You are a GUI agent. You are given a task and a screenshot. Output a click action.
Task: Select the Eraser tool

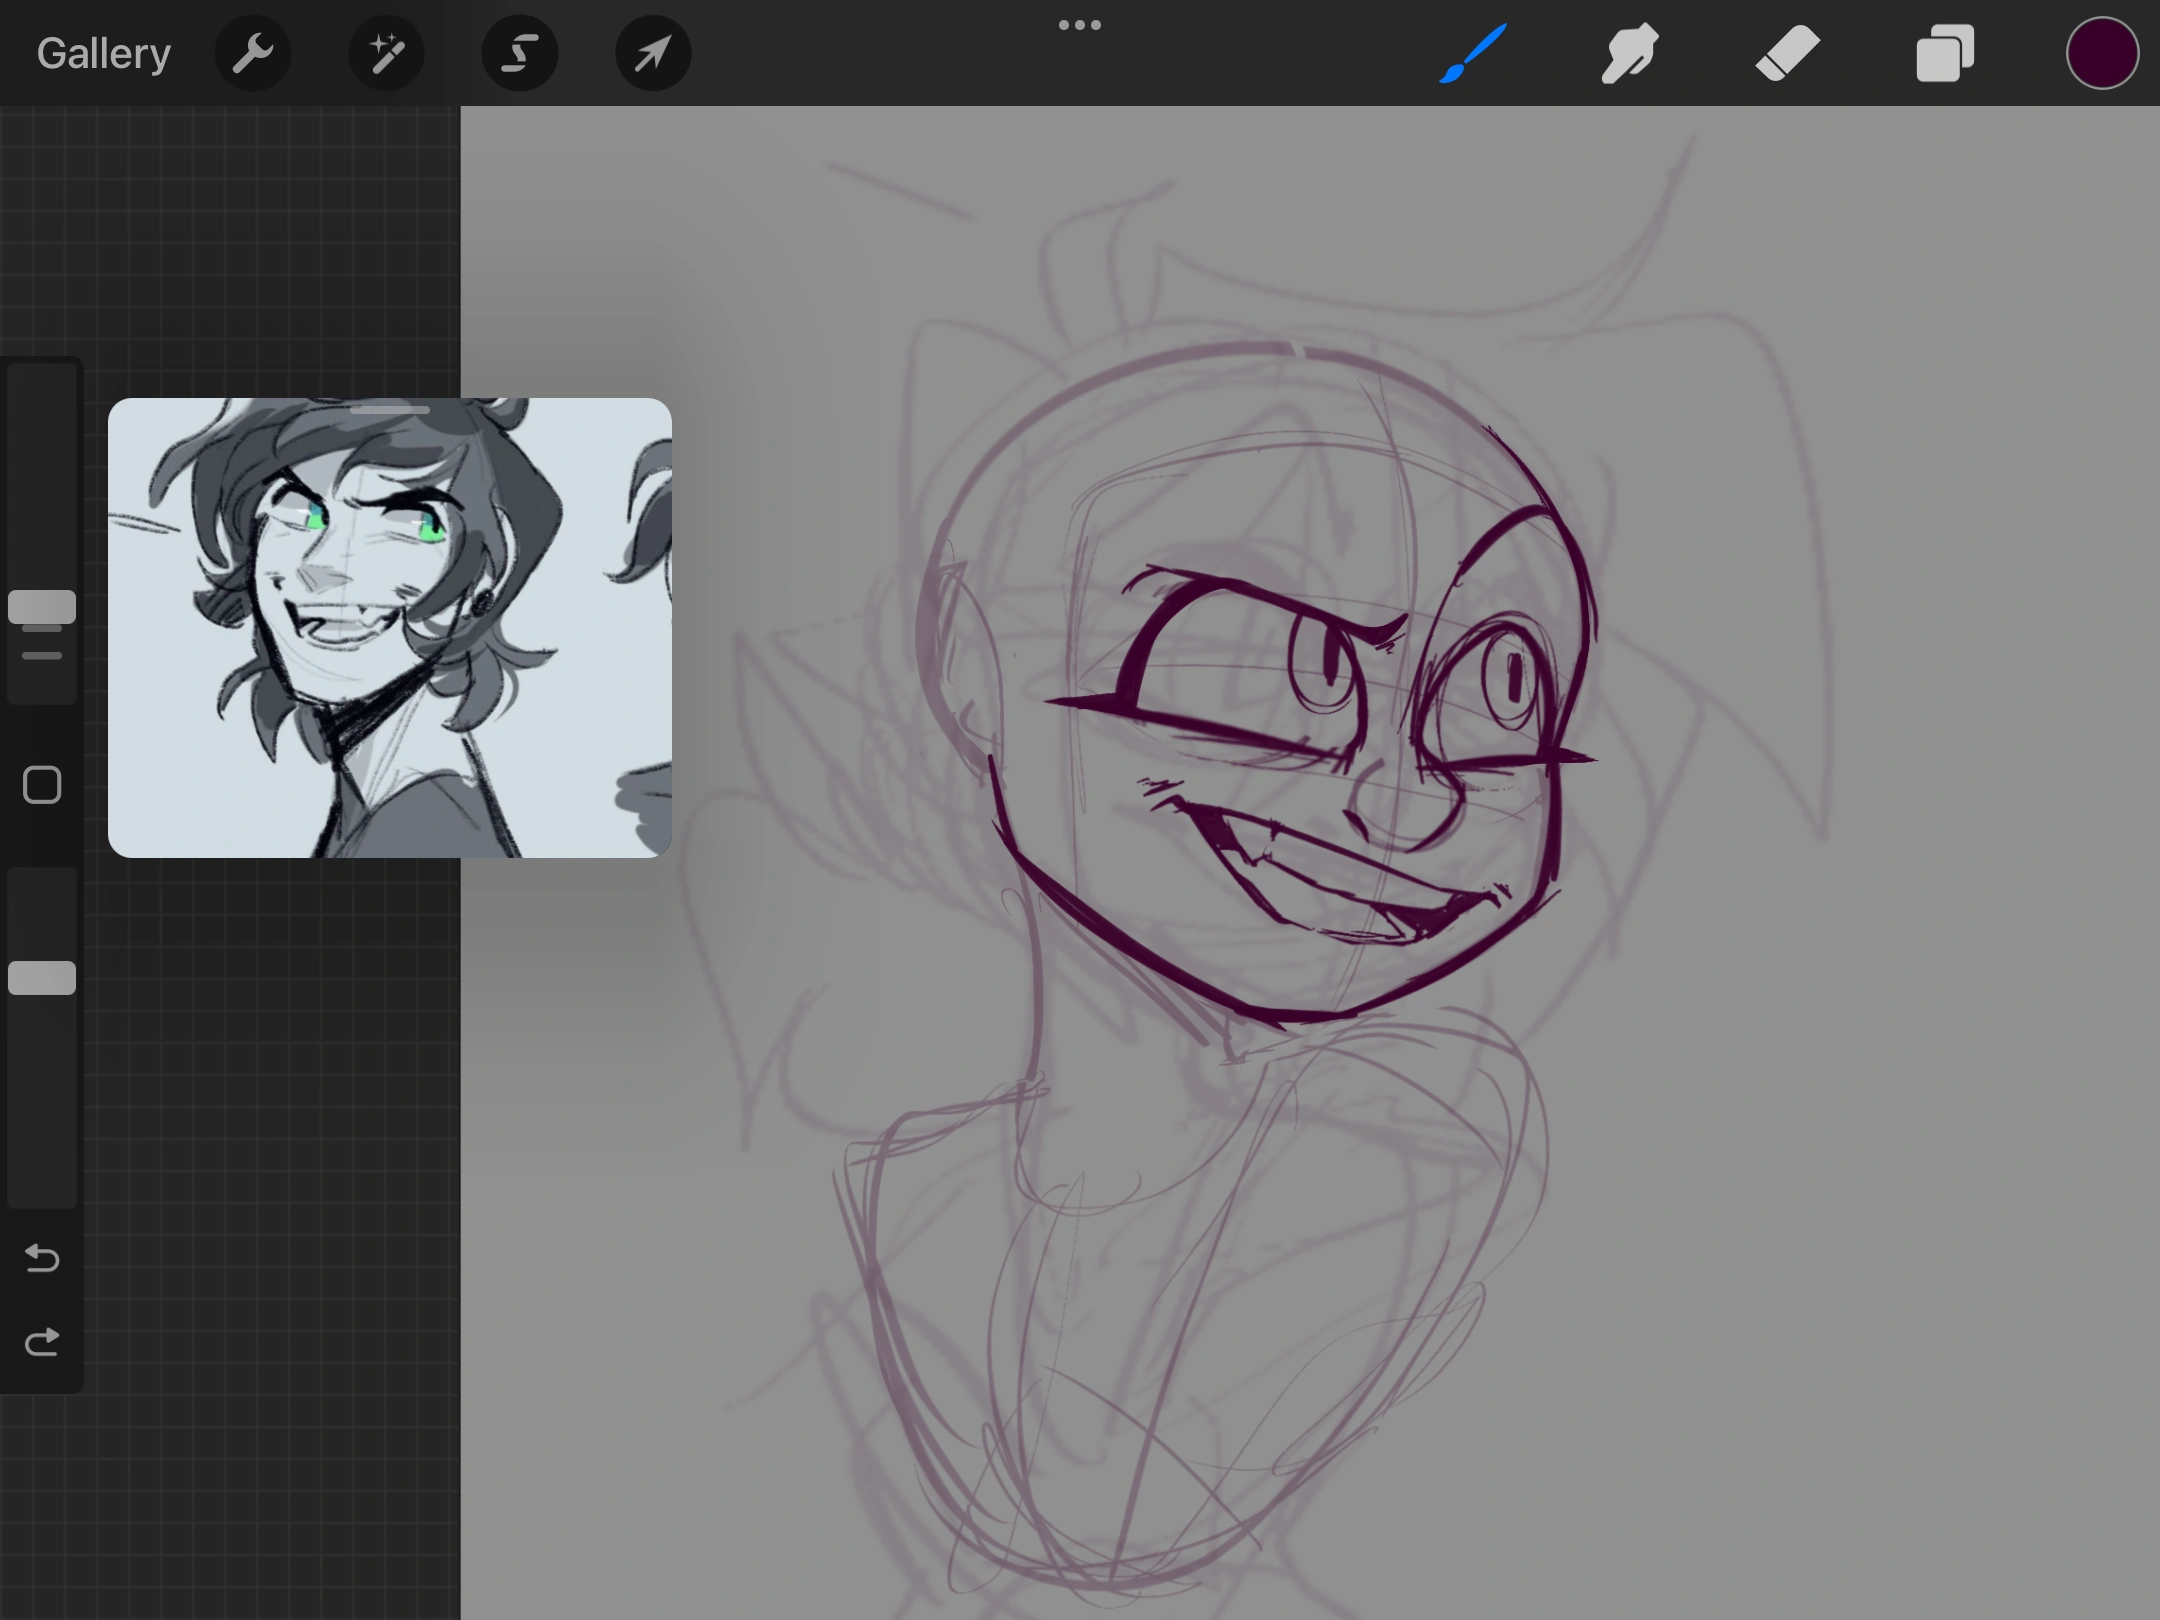point(1786,52)
